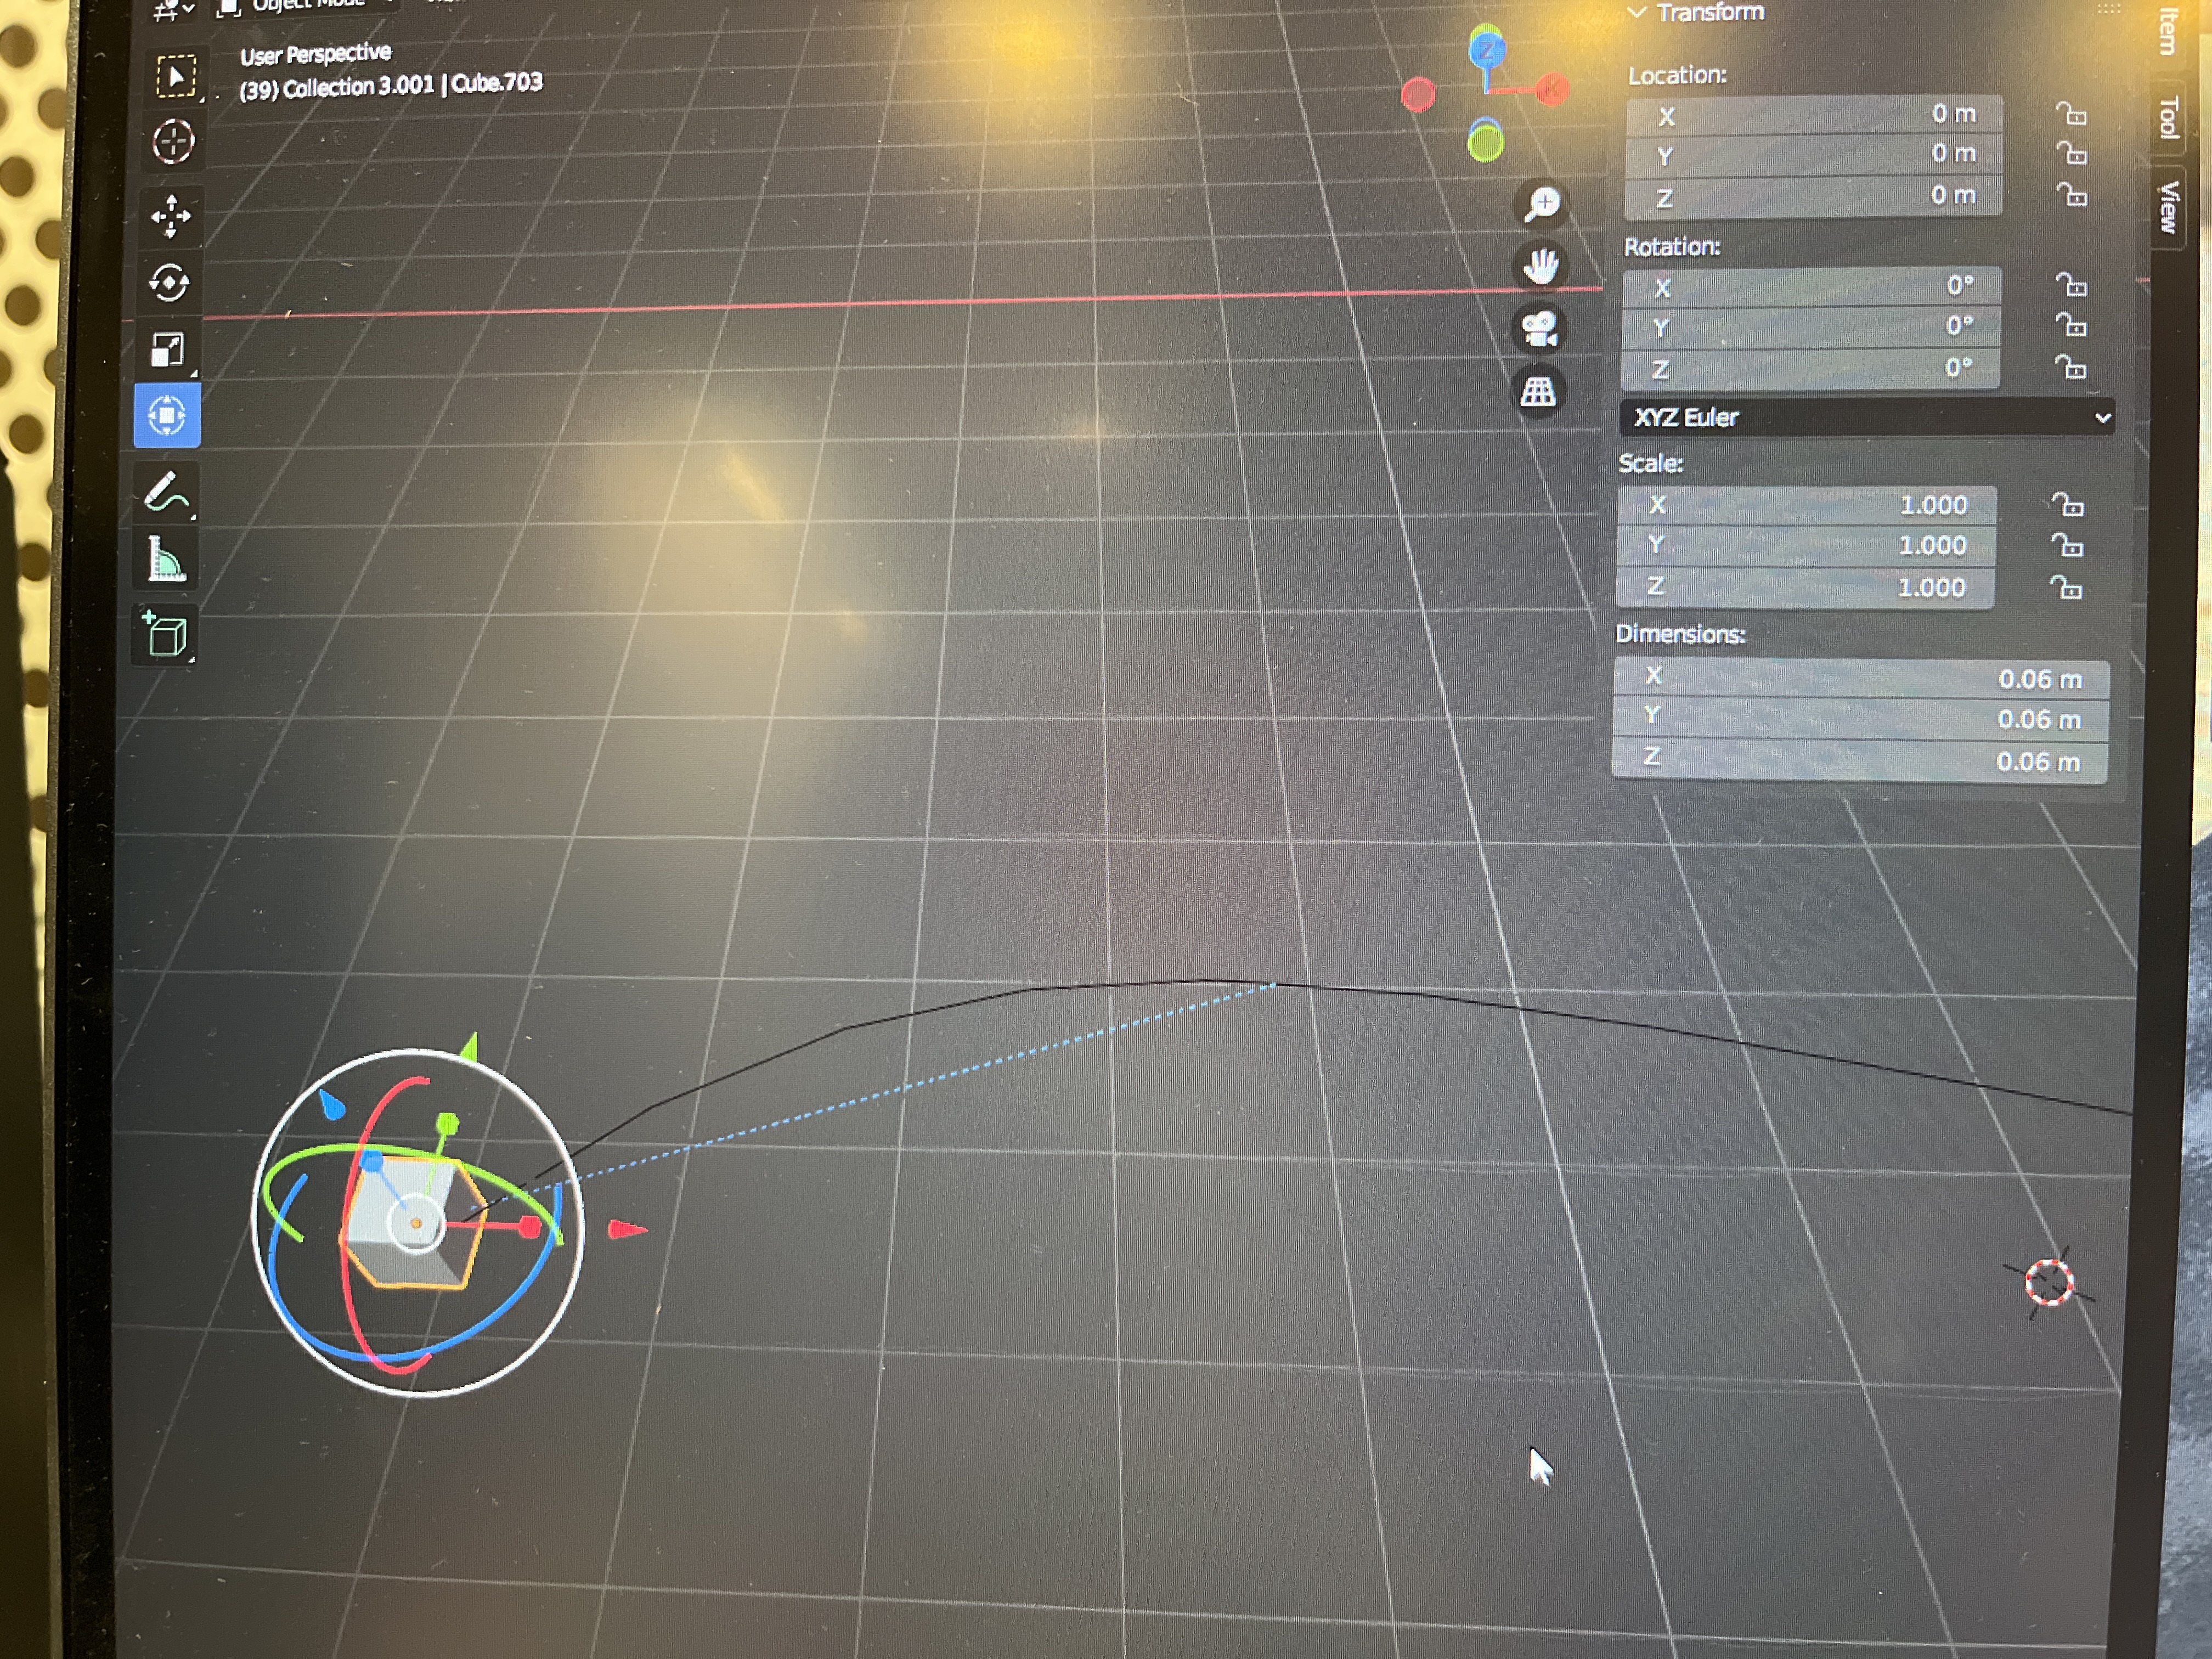Click the Rotation X field
Image resolution: width=2212 pixels, height=1659 pixels.
[x=1811, y=287]
